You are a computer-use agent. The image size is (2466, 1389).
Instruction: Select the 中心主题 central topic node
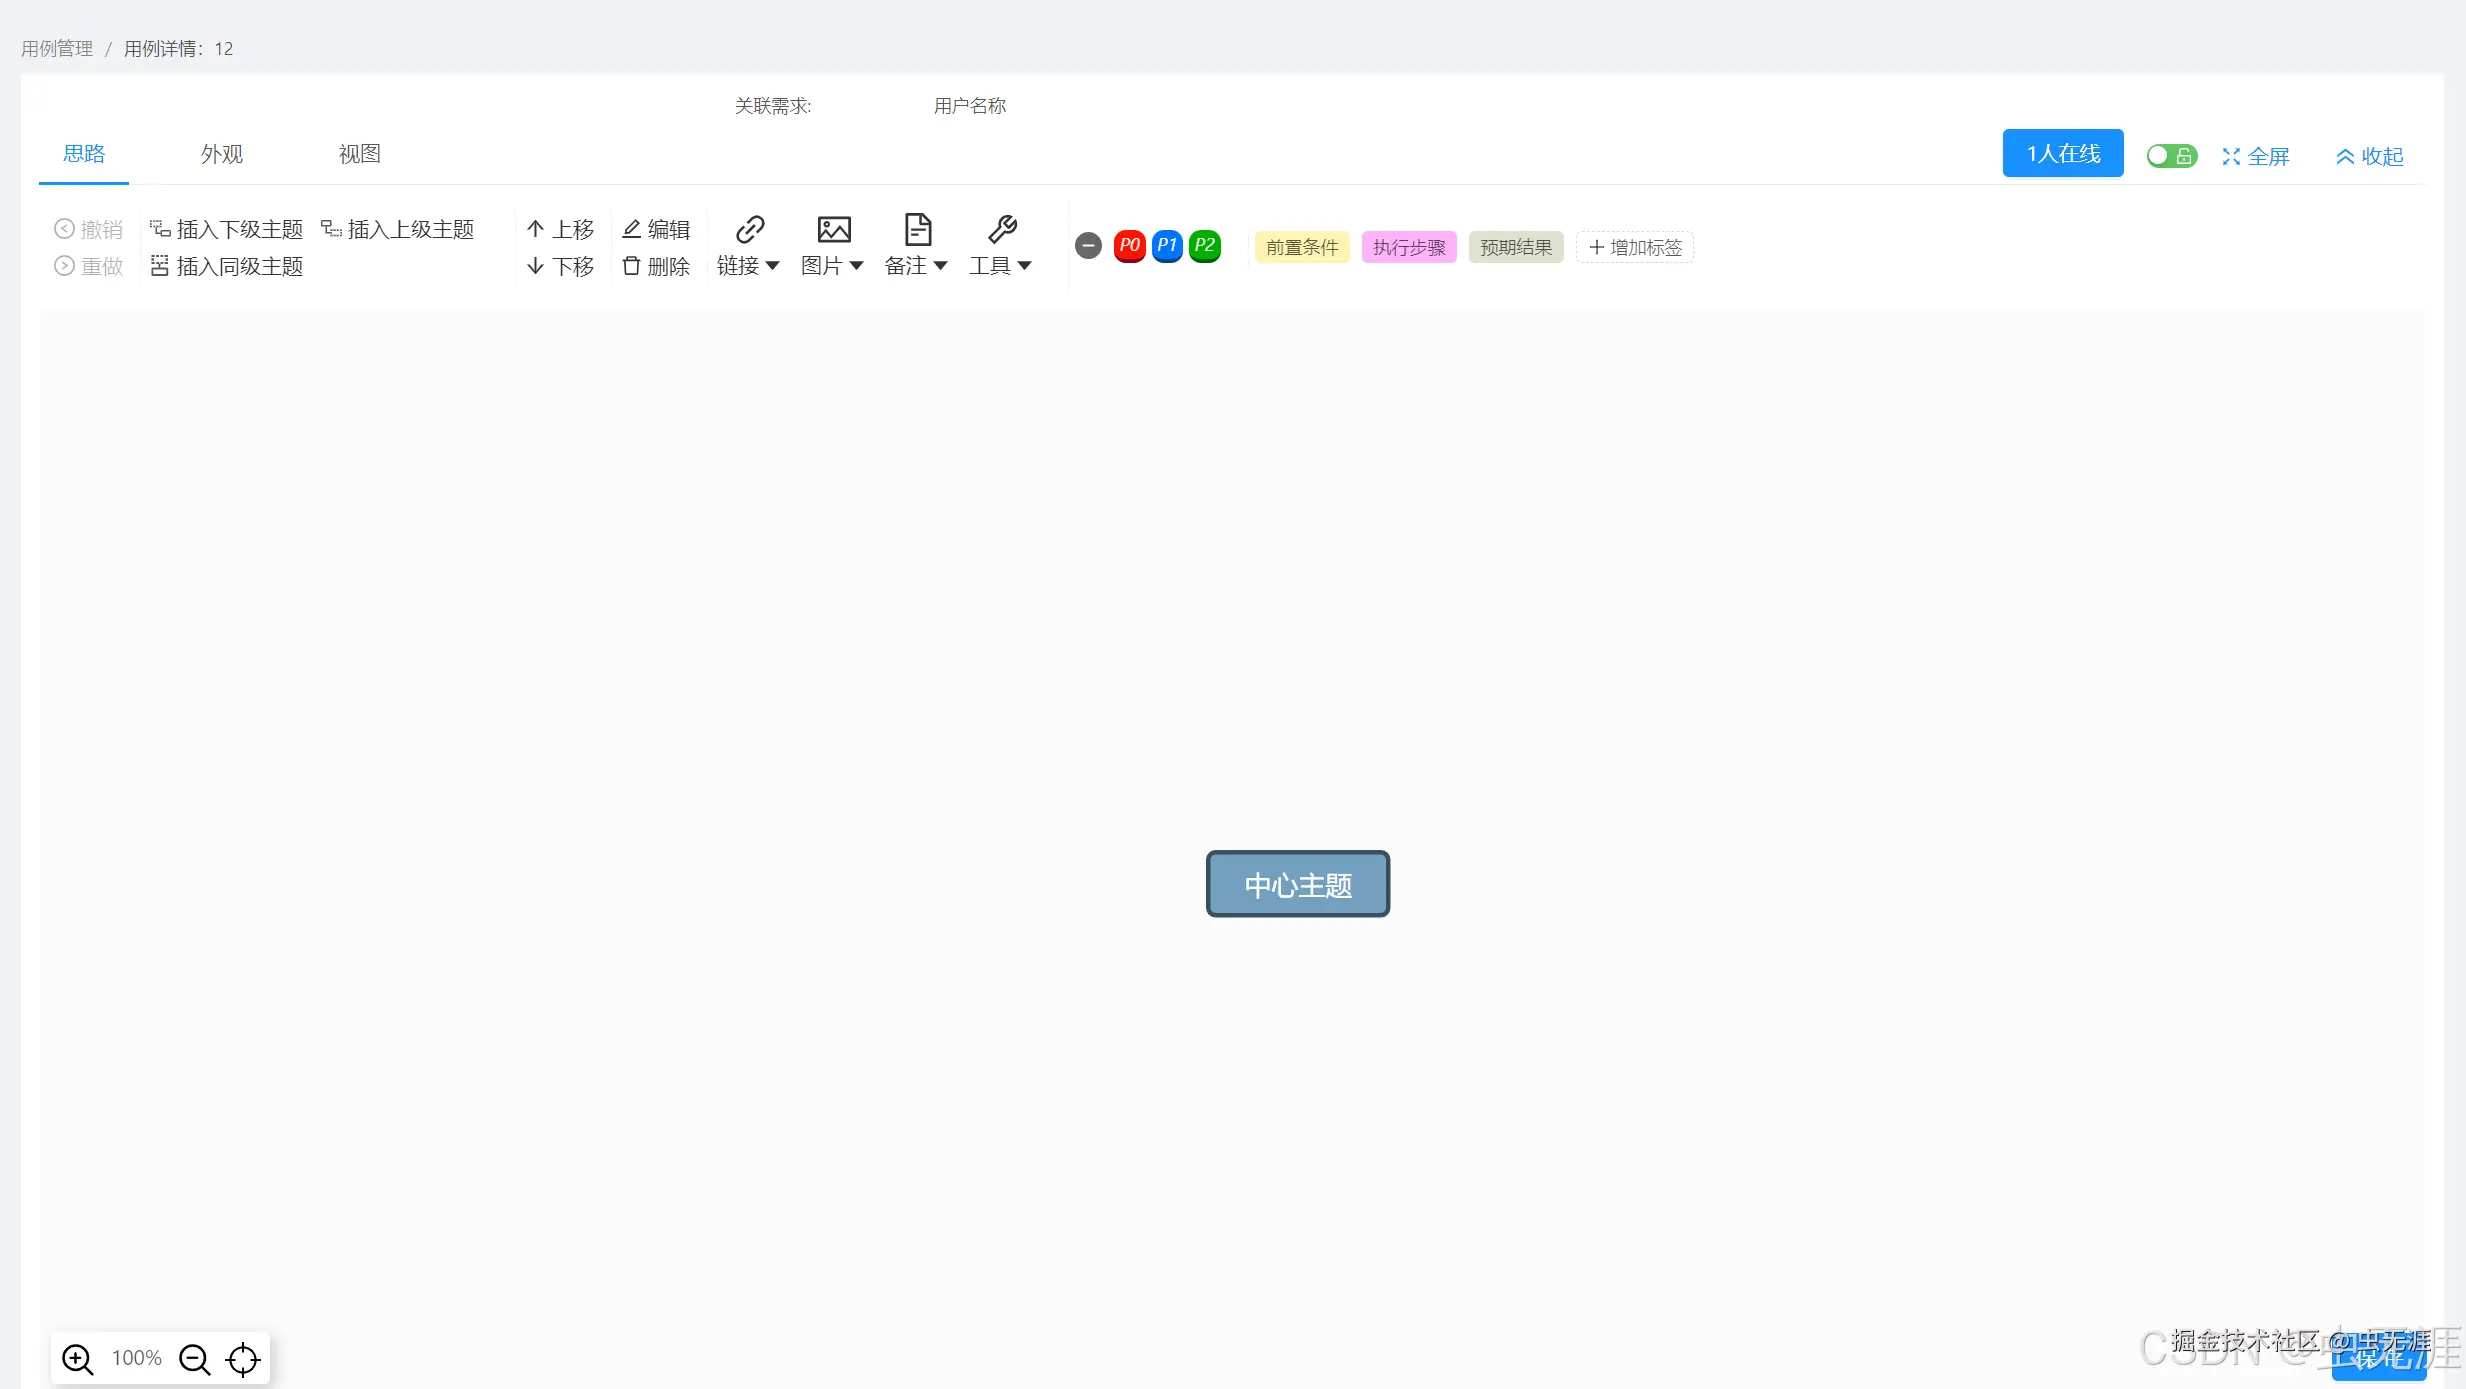coord(1297,884)
